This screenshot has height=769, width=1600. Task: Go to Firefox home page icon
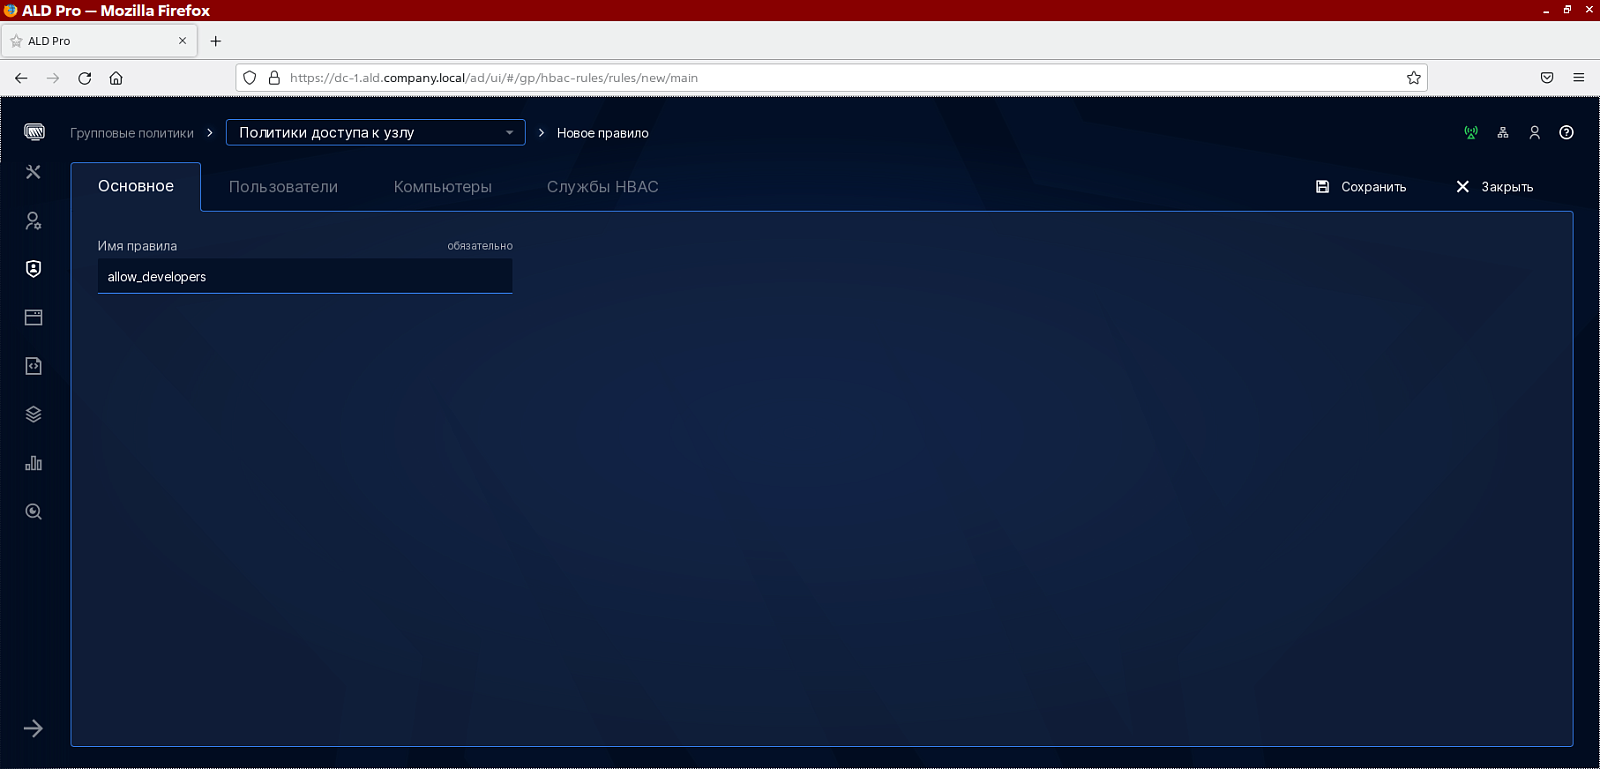116,78
